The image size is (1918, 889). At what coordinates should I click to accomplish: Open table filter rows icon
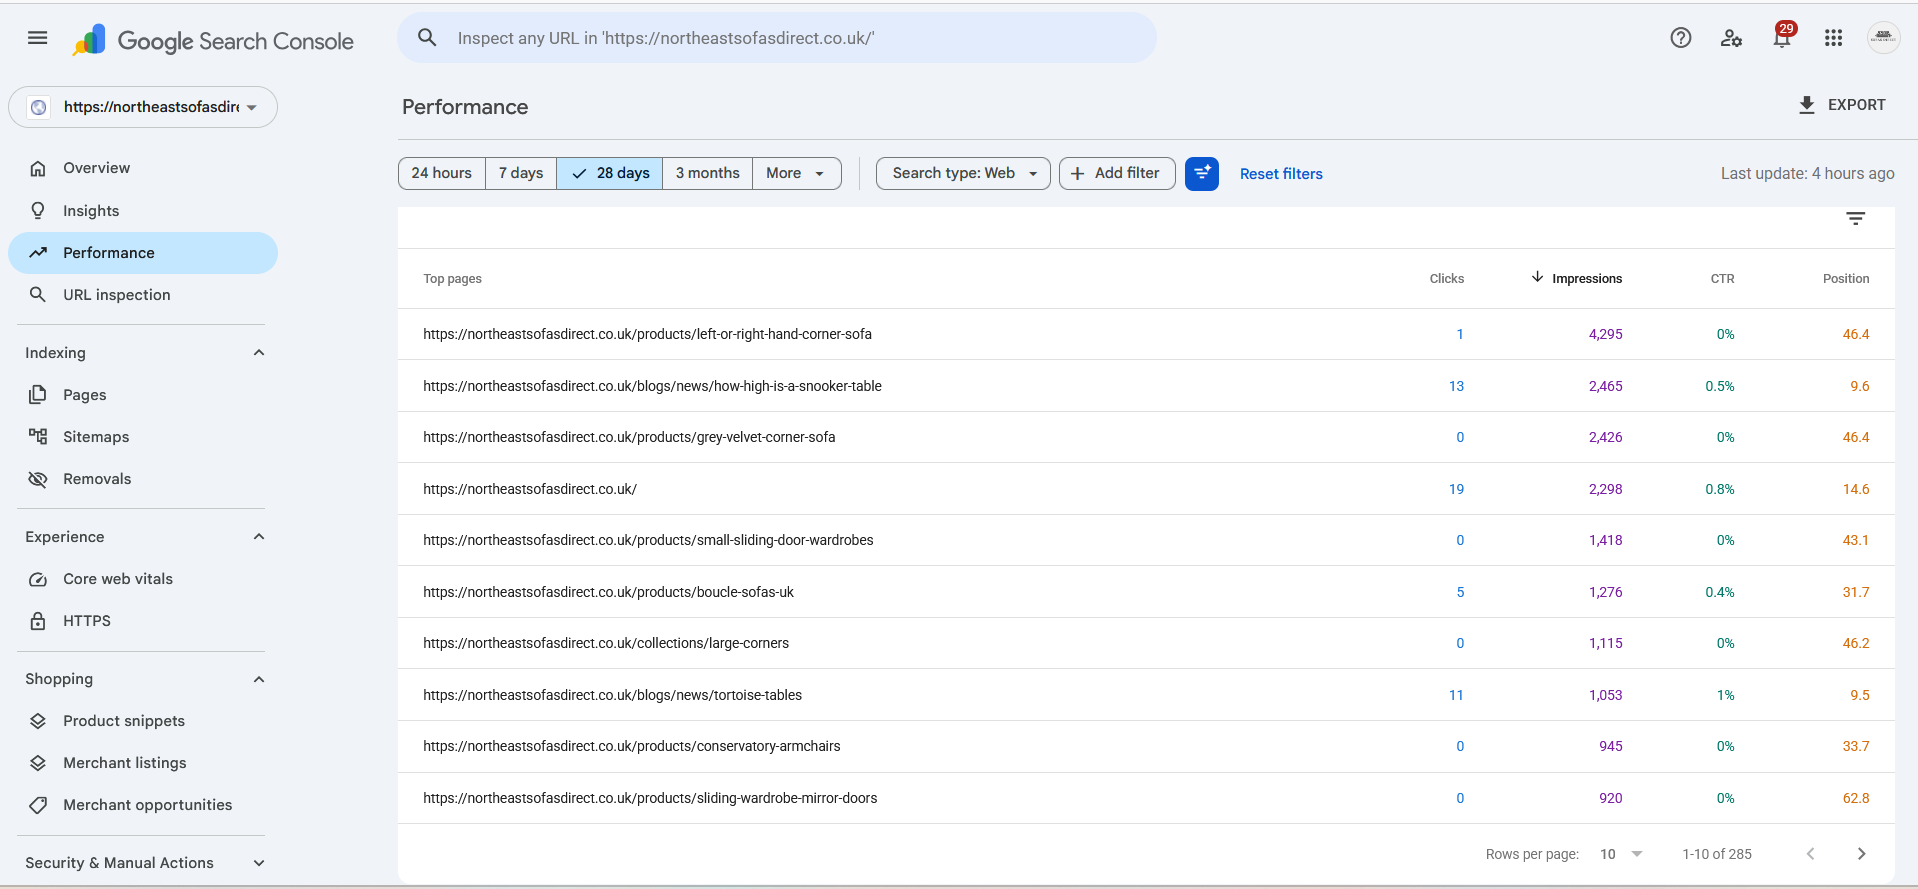coord(1856,219)
